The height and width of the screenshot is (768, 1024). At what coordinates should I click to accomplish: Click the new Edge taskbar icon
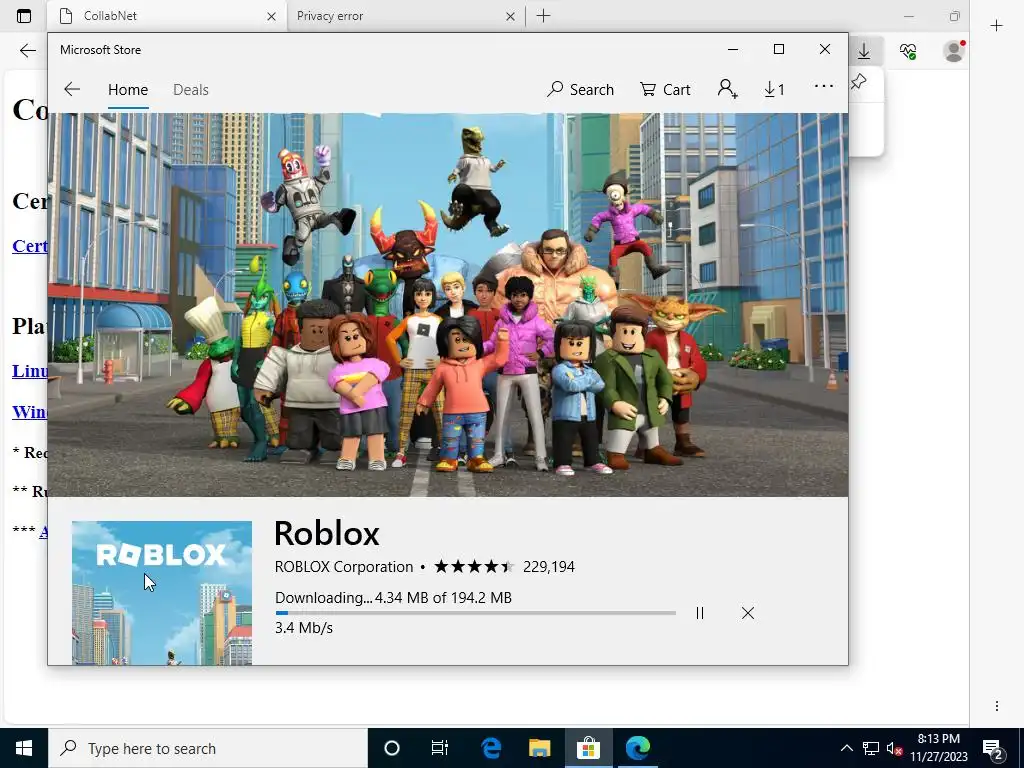637,748
